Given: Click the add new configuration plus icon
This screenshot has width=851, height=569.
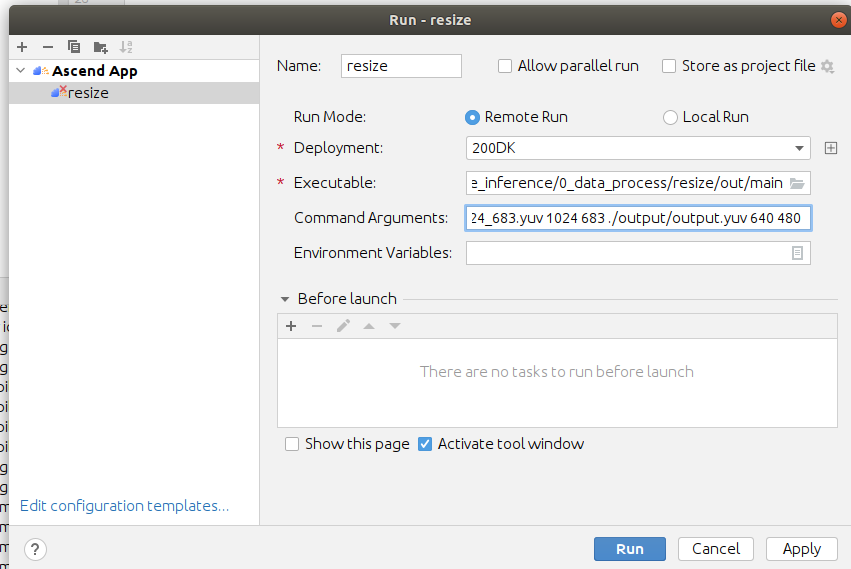Looking at the screenshot, I should tap(22, 47).
